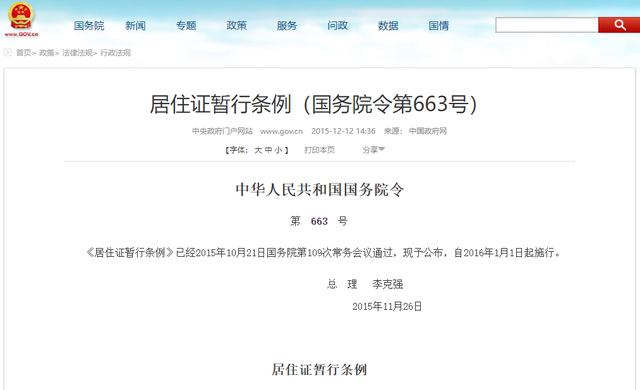Click the 中国政府网 source name
Image resolution: width=640 pixels, height=390 pixels.
[x=428, y=131]
